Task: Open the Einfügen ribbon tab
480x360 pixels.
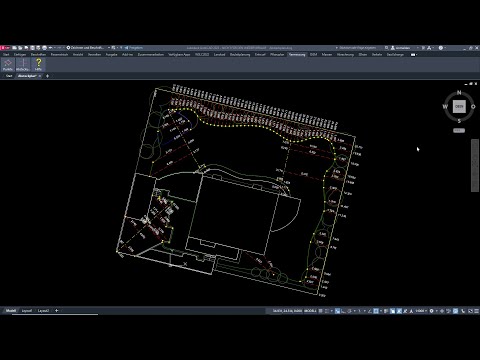Action: (20, 55)
